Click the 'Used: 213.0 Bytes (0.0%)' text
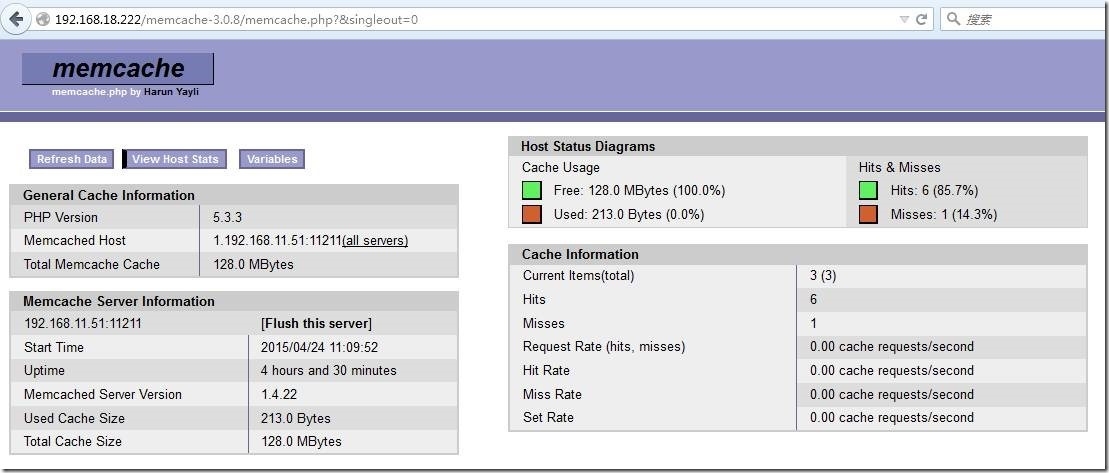Screen dimensions: 1109x473 (x=629, y=214)
